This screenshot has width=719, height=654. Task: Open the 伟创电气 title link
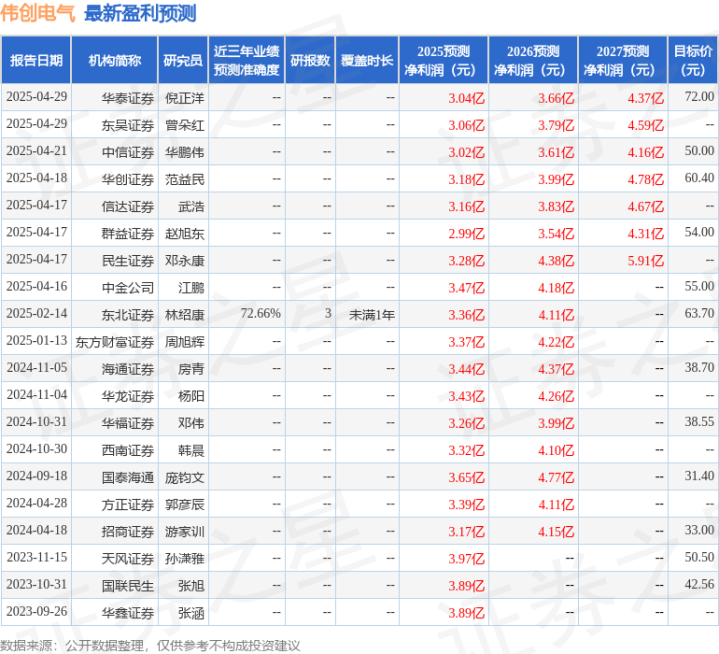(x=38, y=13)
